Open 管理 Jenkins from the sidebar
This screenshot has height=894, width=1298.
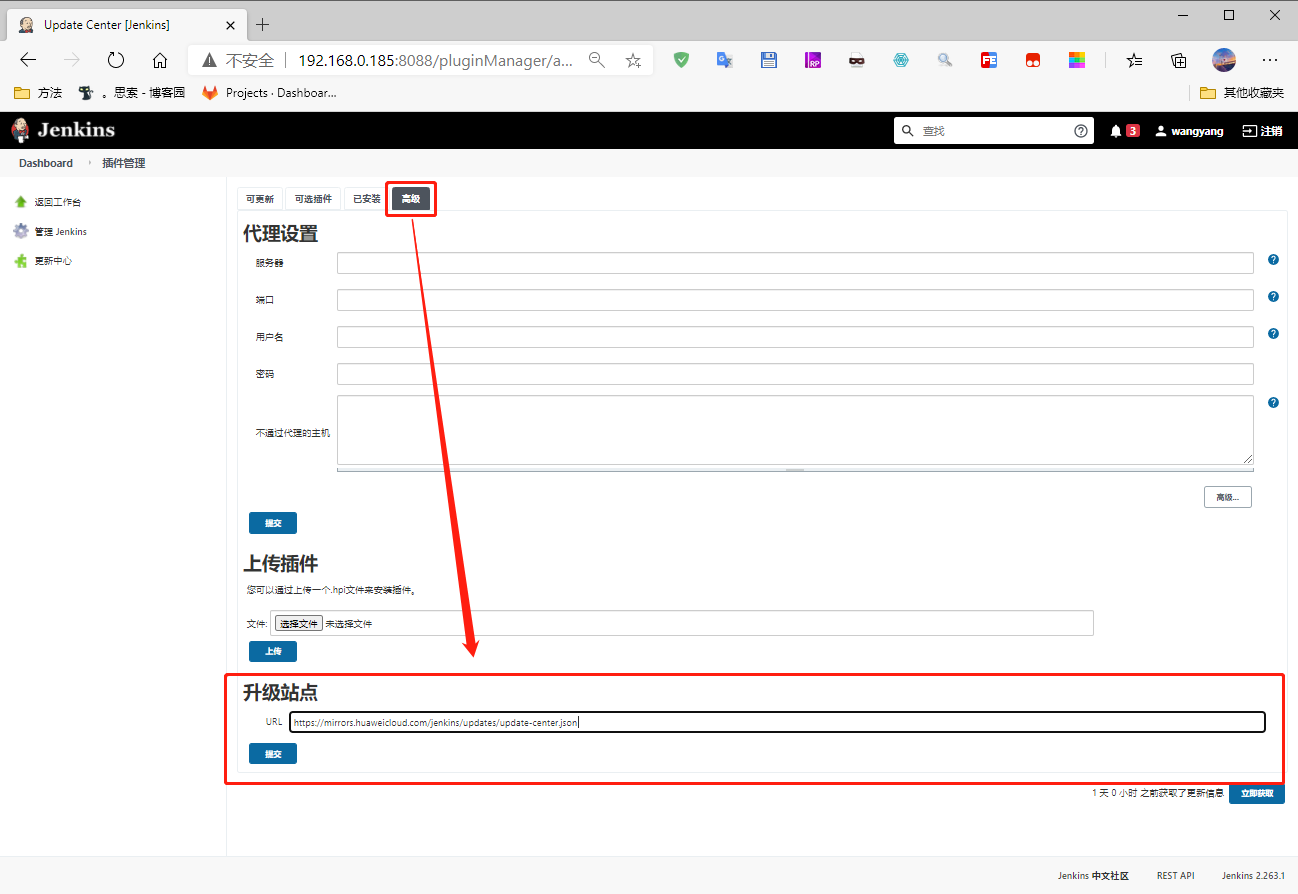tap(50, 231)
